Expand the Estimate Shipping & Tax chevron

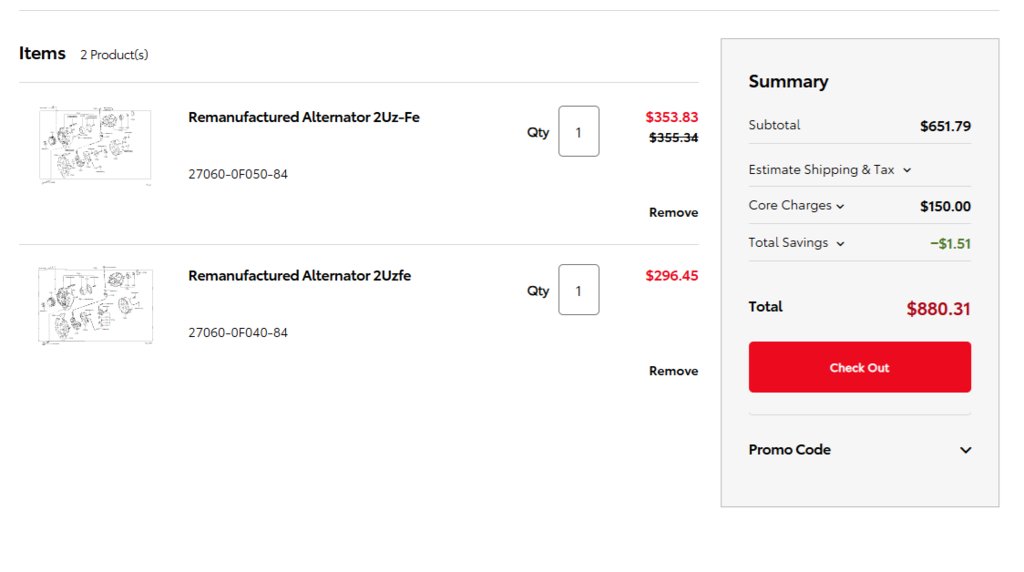pyautogui.click(x=907, y=170)
